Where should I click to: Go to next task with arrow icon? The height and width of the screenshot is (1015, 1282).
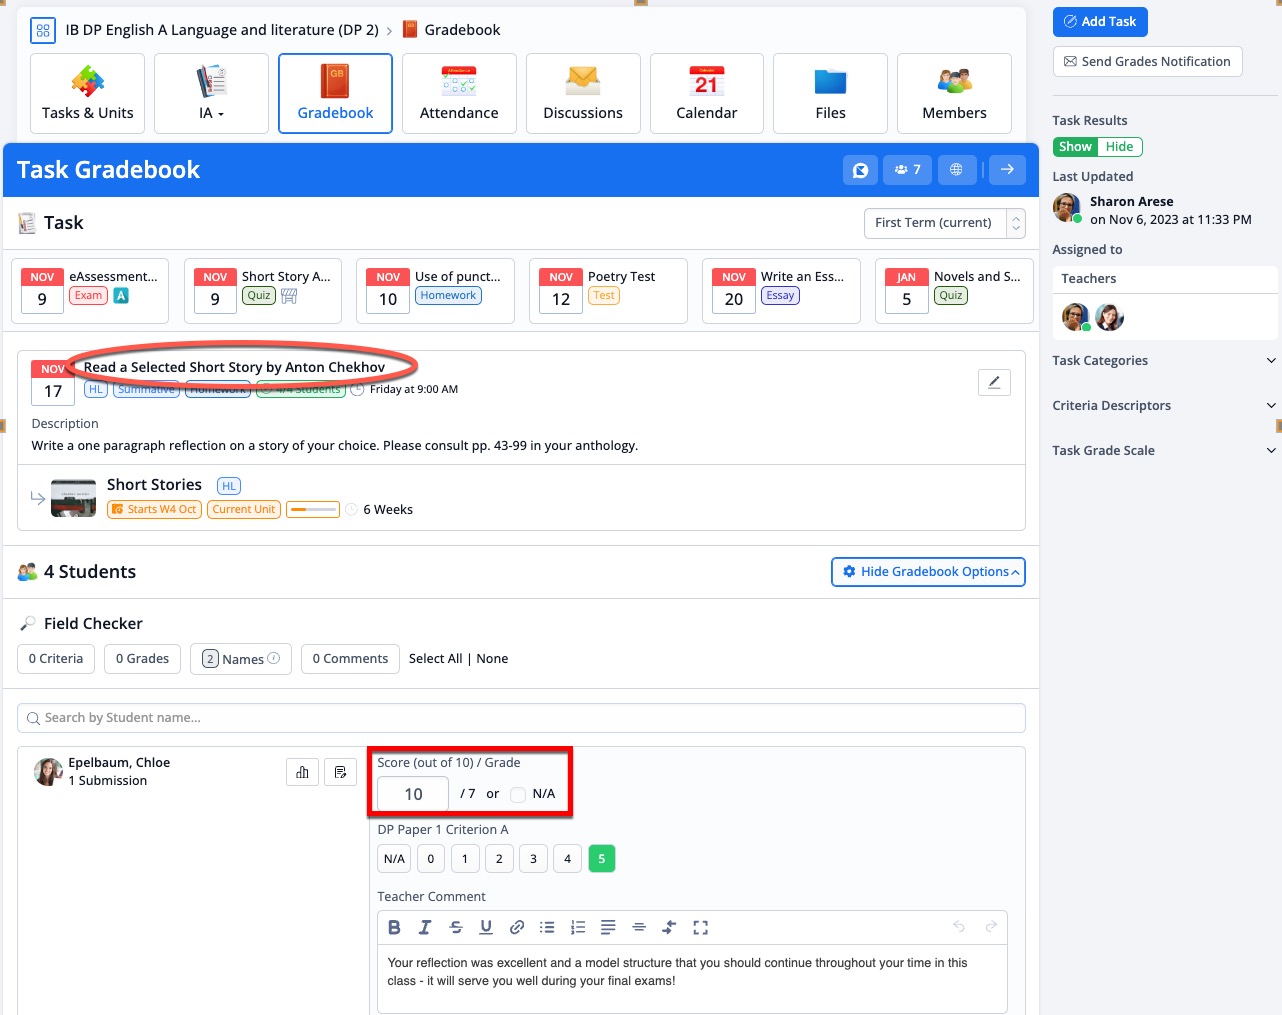point(1007,170)
